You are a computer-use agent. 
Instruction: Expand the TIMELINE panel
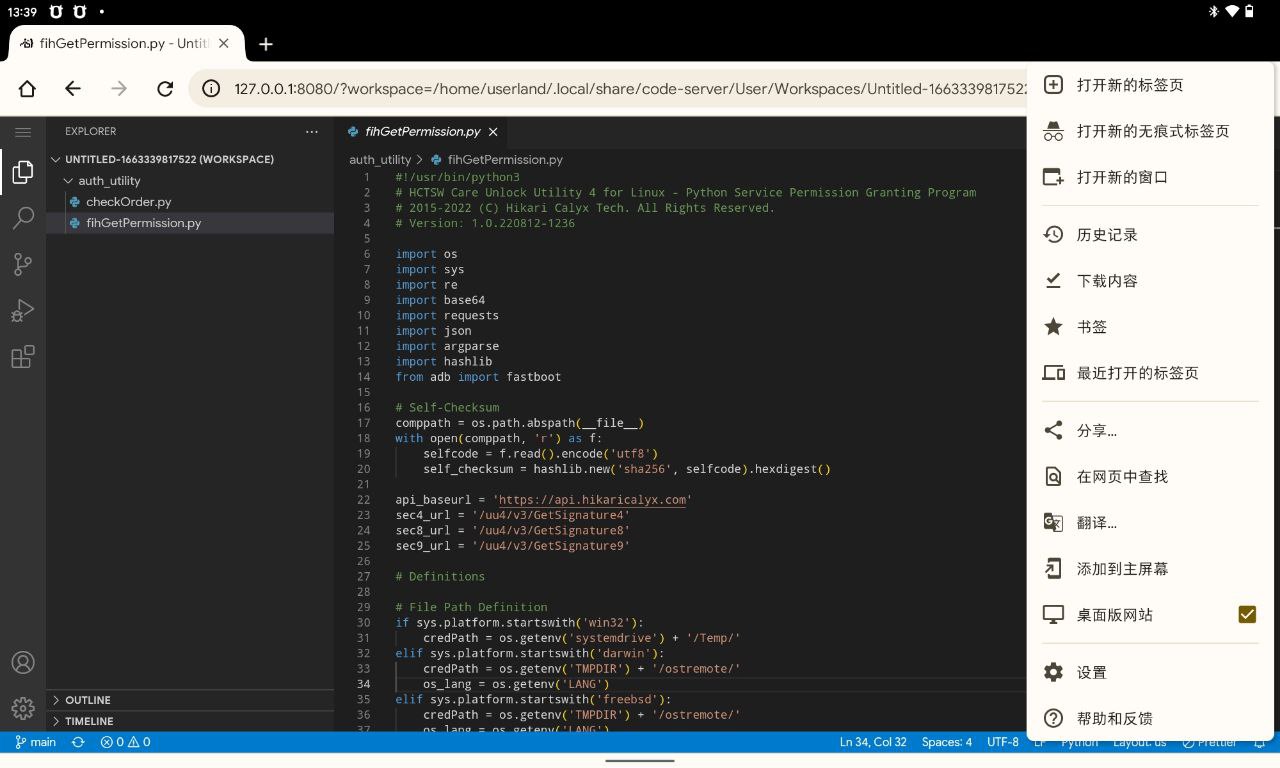[190, 721]
